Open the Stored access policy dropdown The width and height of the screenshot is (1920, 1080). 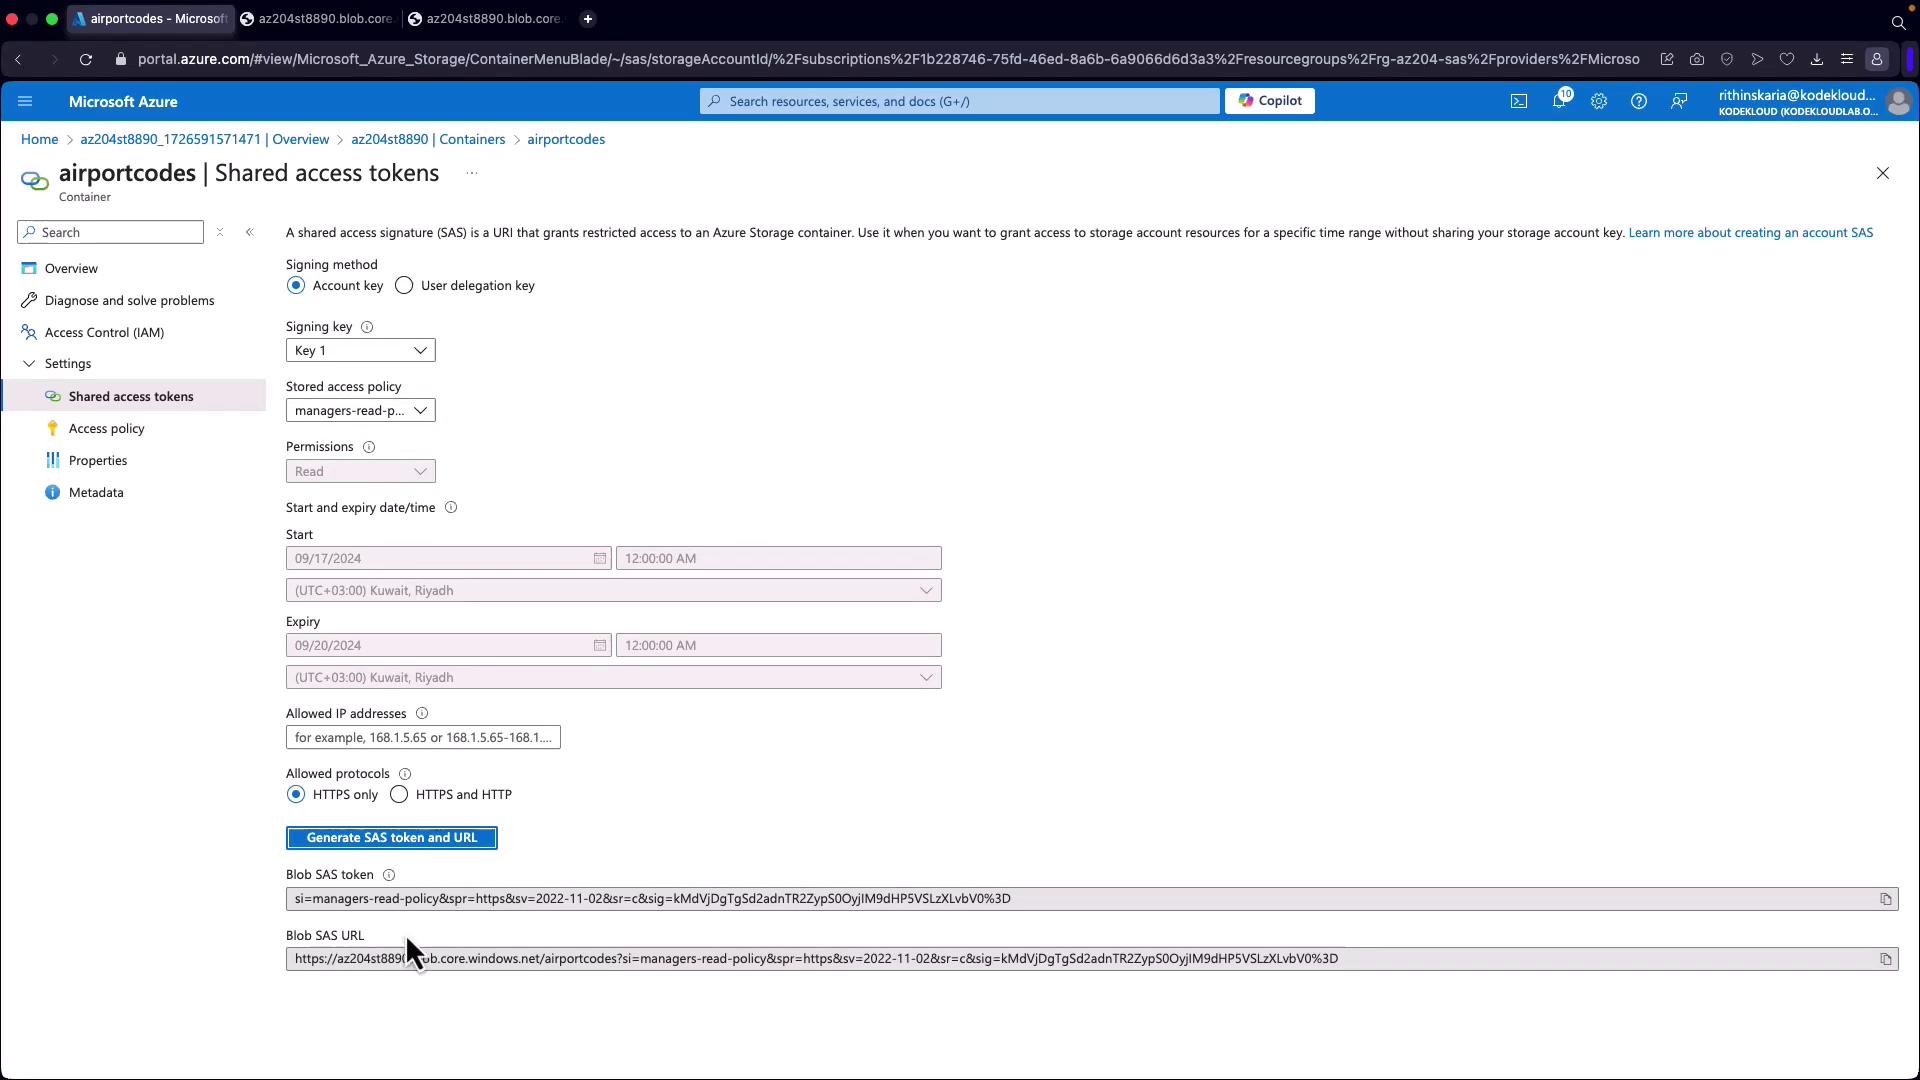pyautogui.click(x=360, y=410)
